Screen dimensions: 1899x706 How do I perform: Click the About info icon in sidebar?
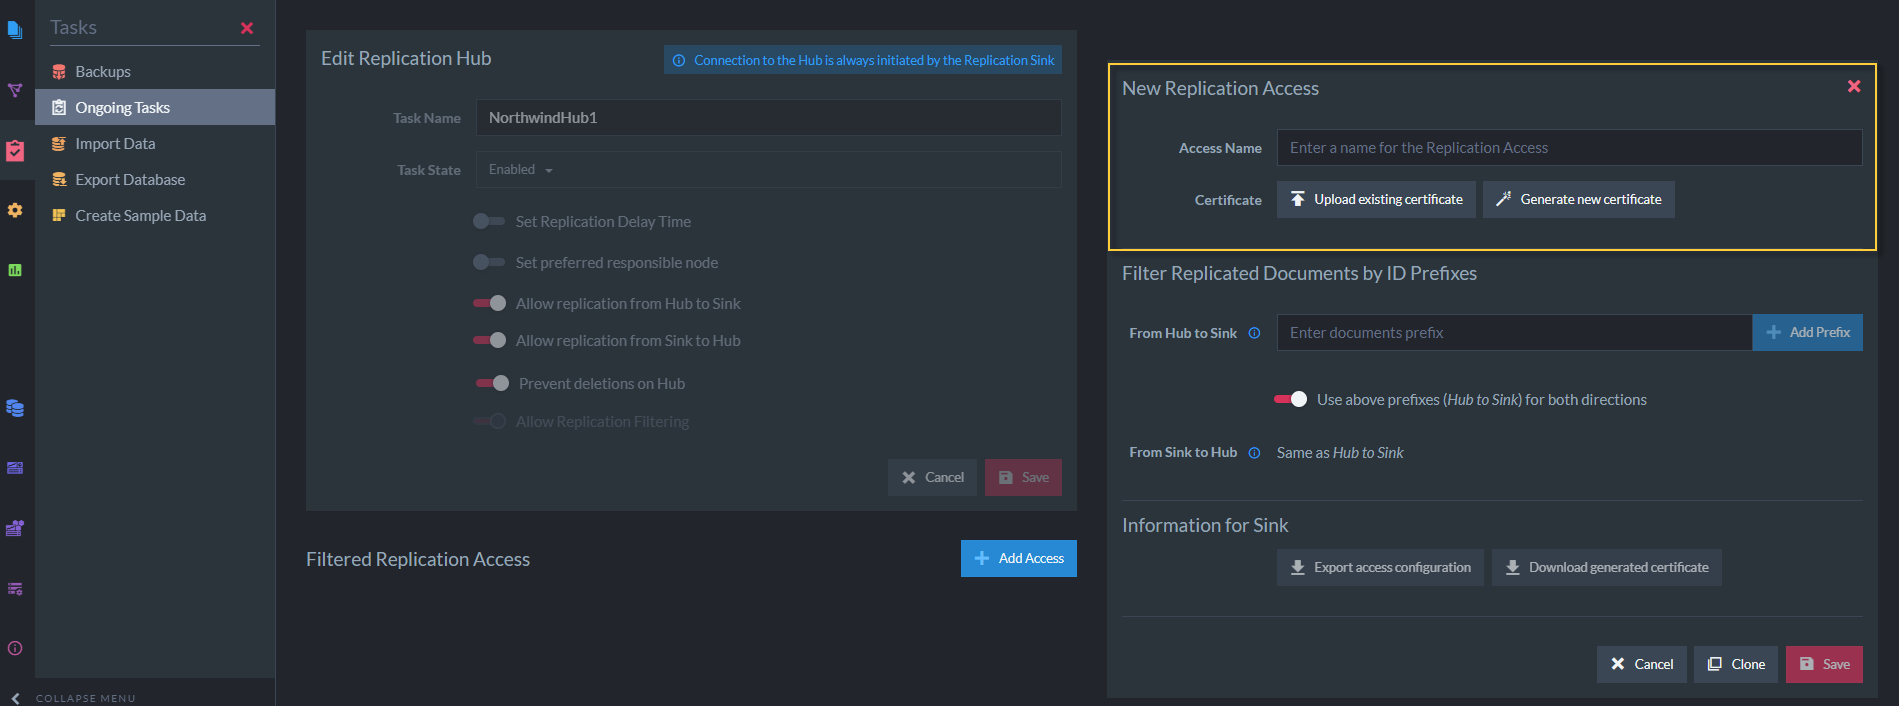click(15, 648)
